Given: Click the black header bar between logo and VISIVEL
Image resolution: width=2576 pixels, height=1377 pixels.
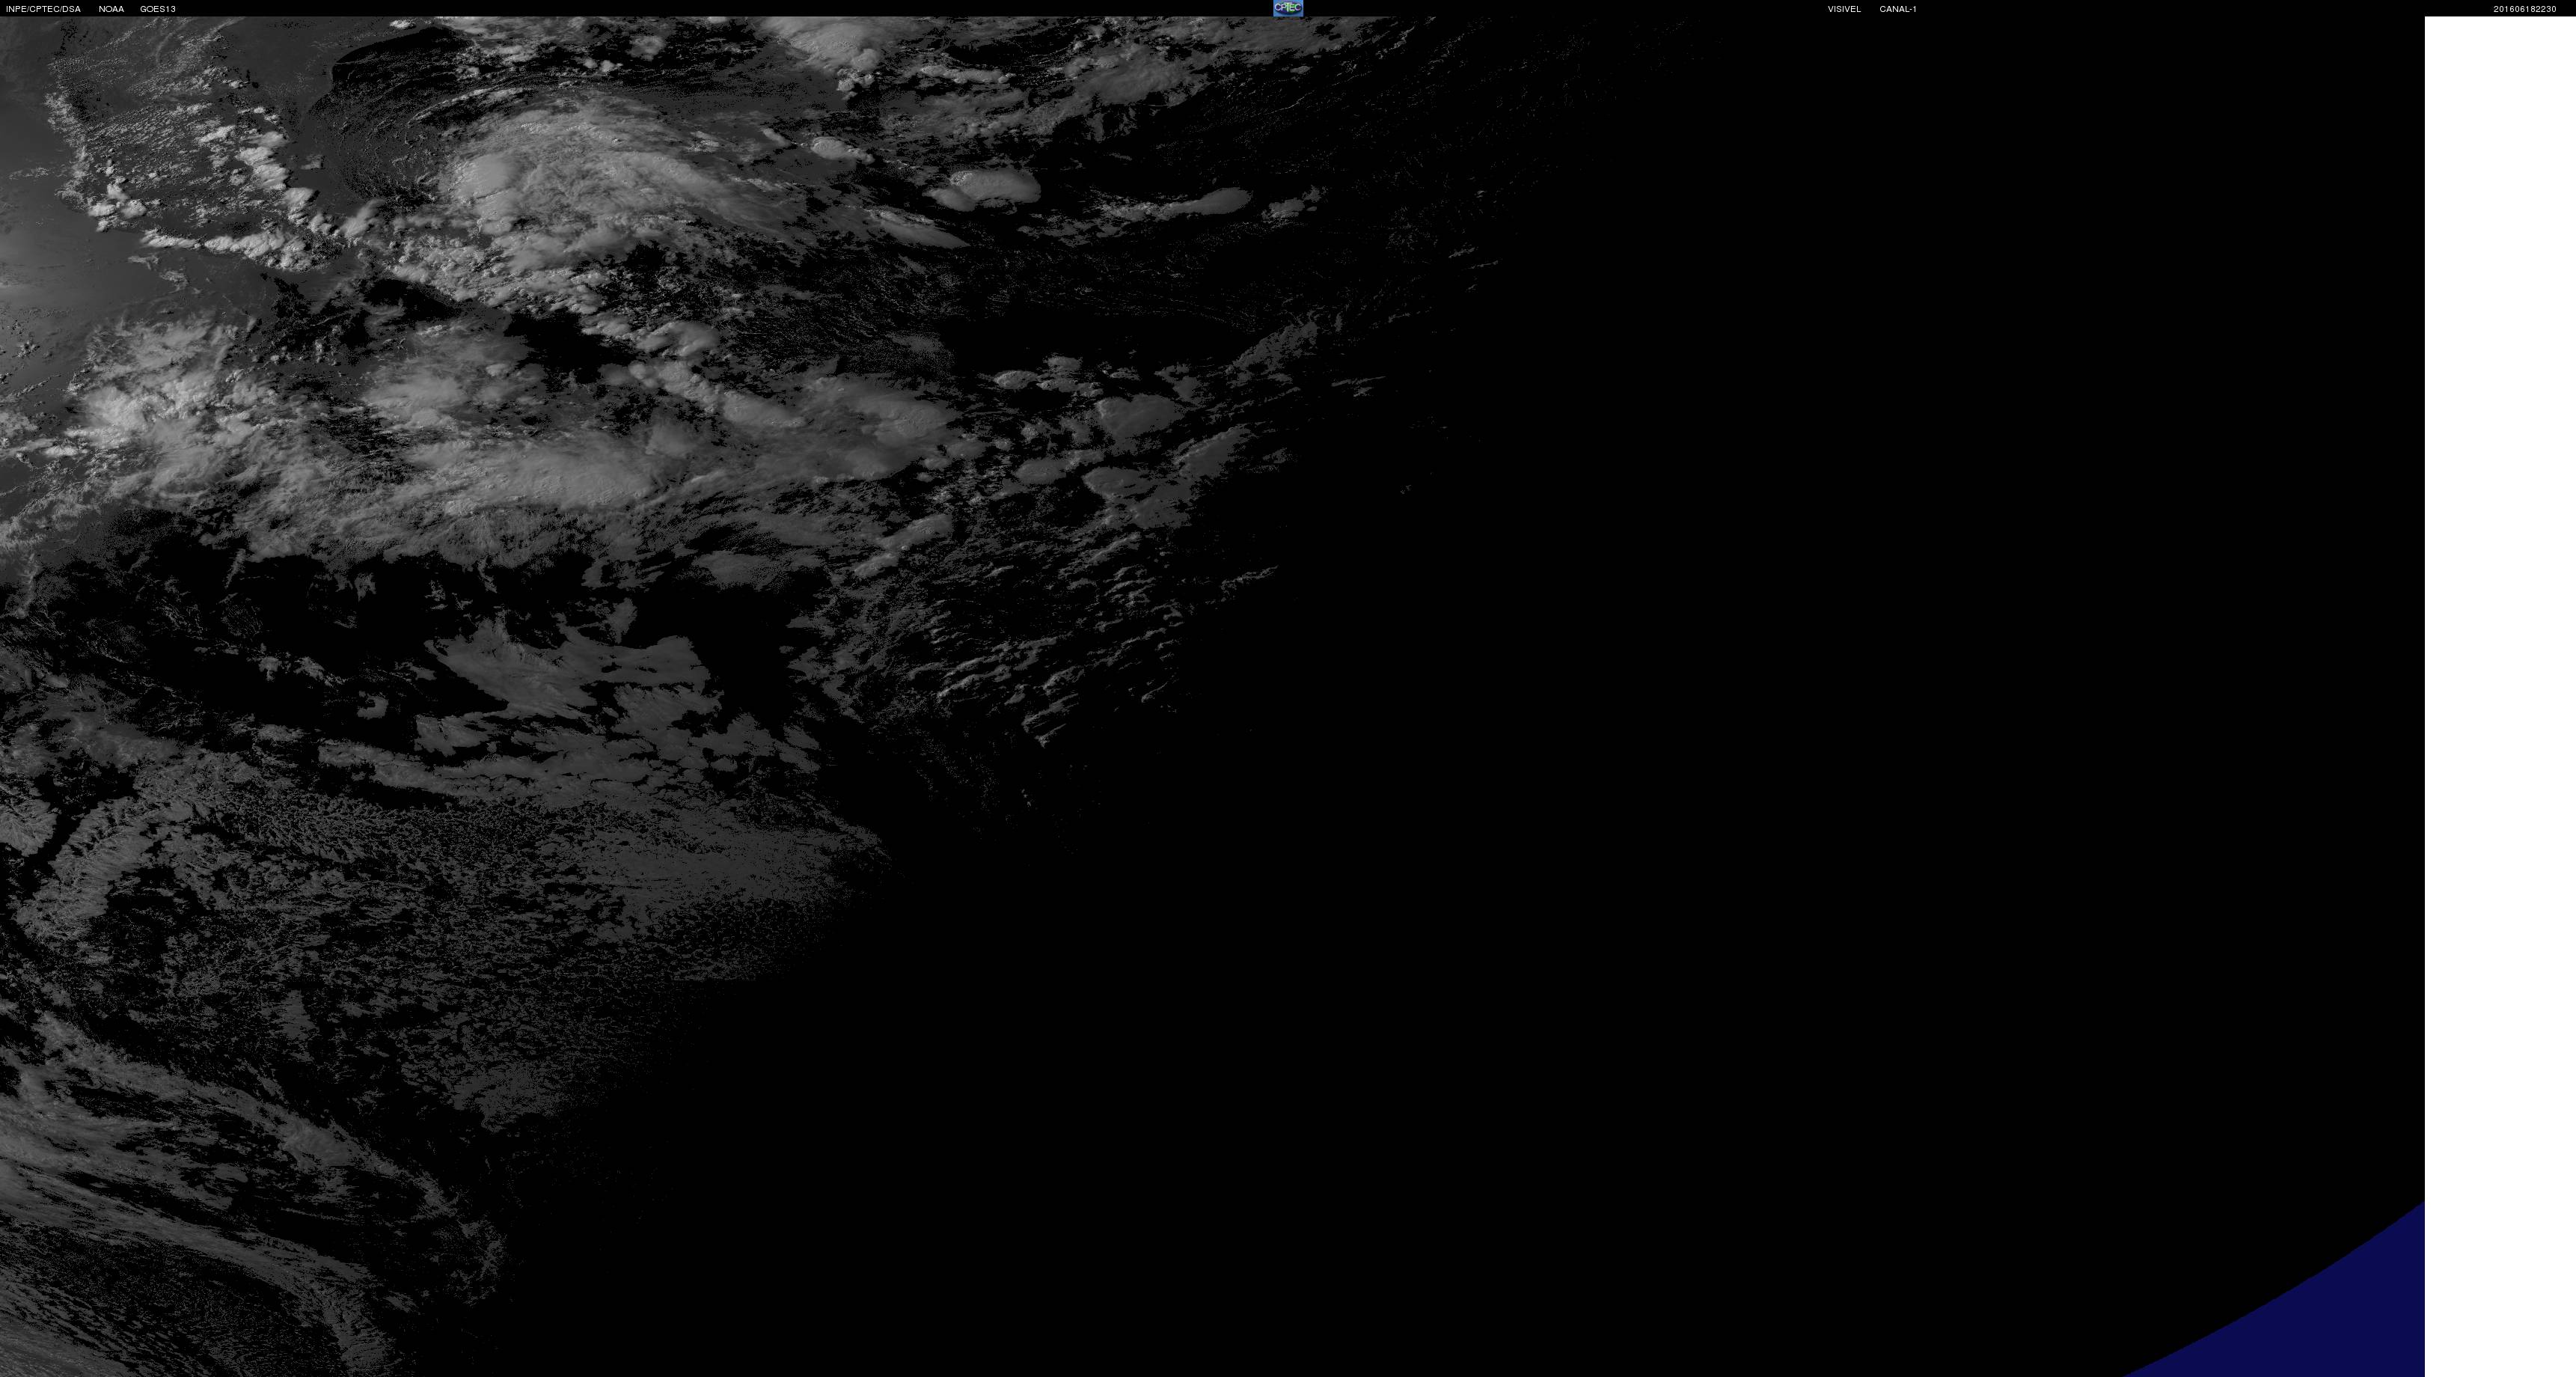Looking at the screenshot, I should tap(1560, 9).
